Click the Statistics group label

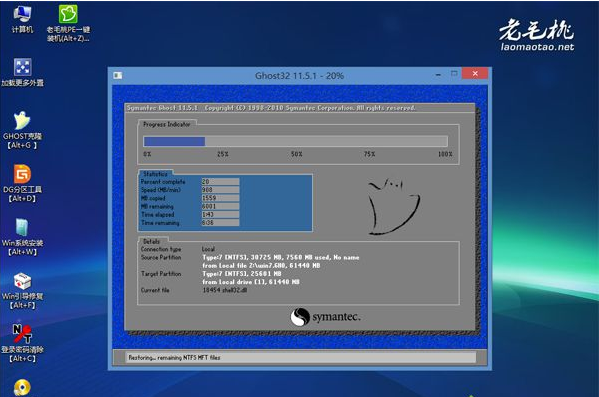click(x=155, y=174)
